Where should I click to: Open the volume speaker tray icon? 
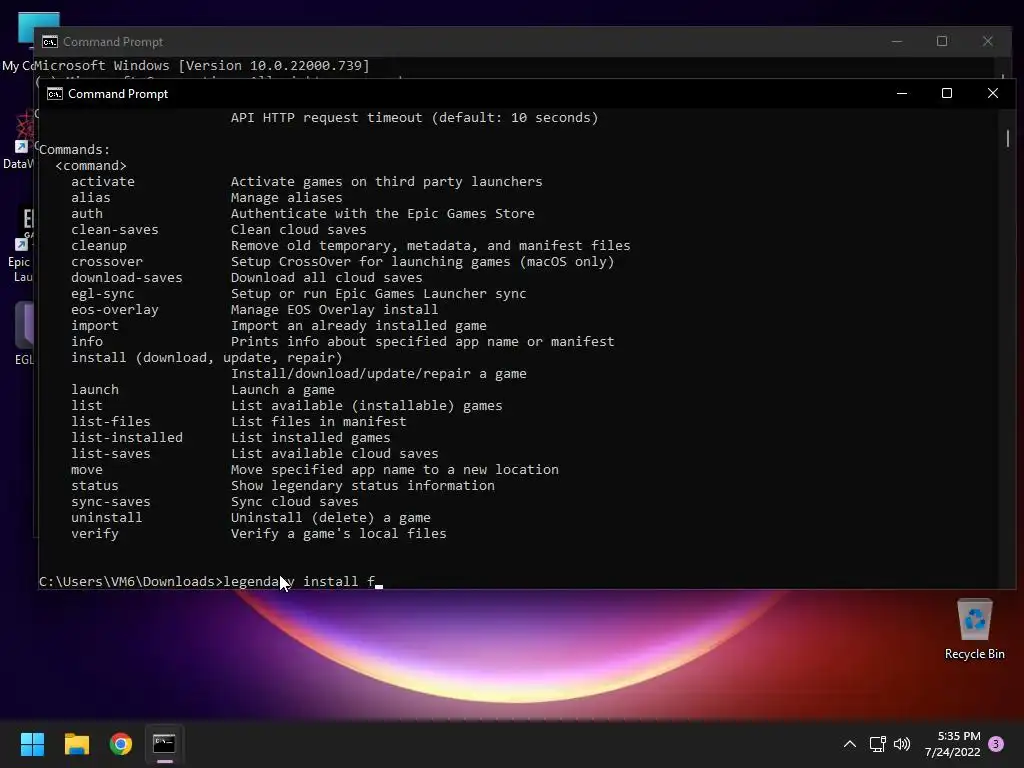click(x=902, y=744)
